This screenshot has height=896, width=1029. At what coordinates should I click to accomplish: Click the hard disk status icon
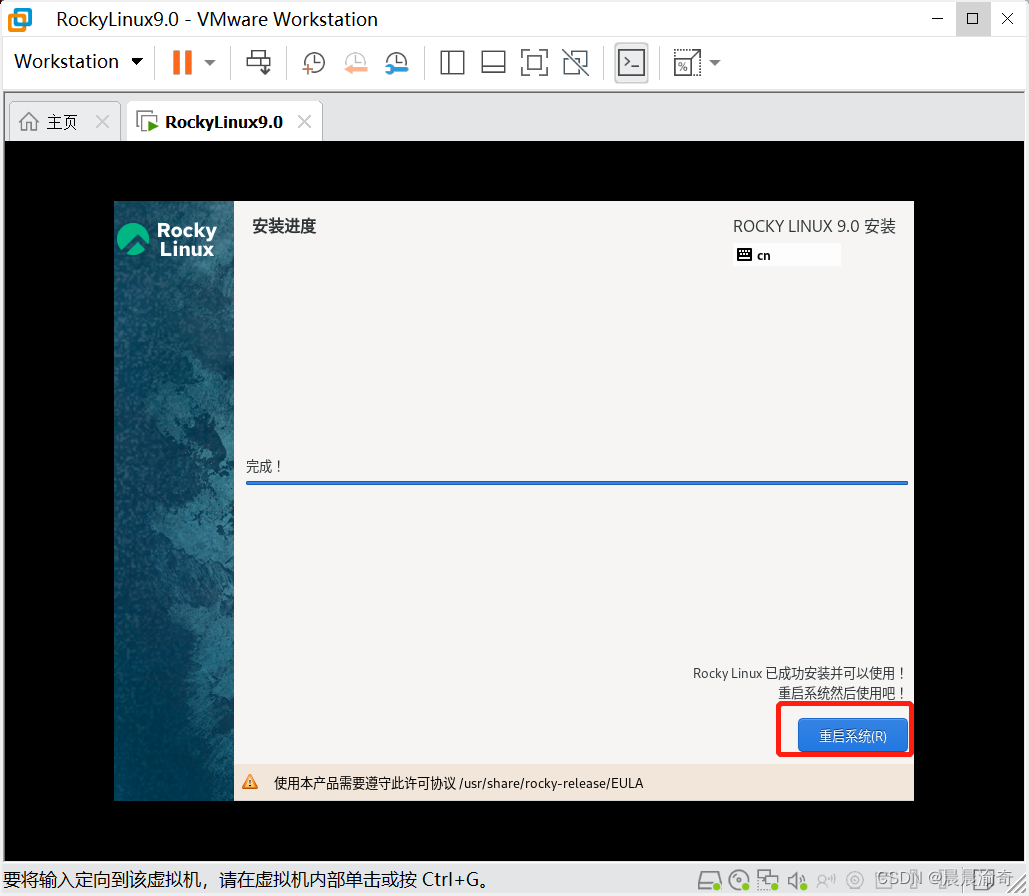(709, 880)
